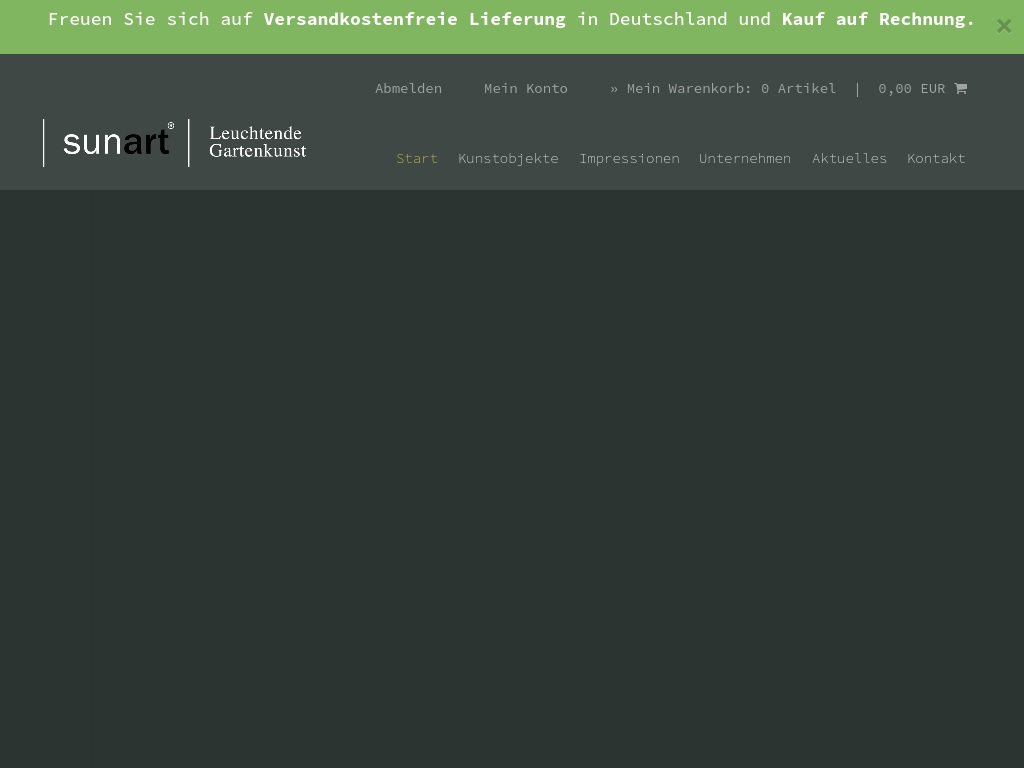Select the Start navigation item
This screenshot has height=768, width=1024.
417,158
